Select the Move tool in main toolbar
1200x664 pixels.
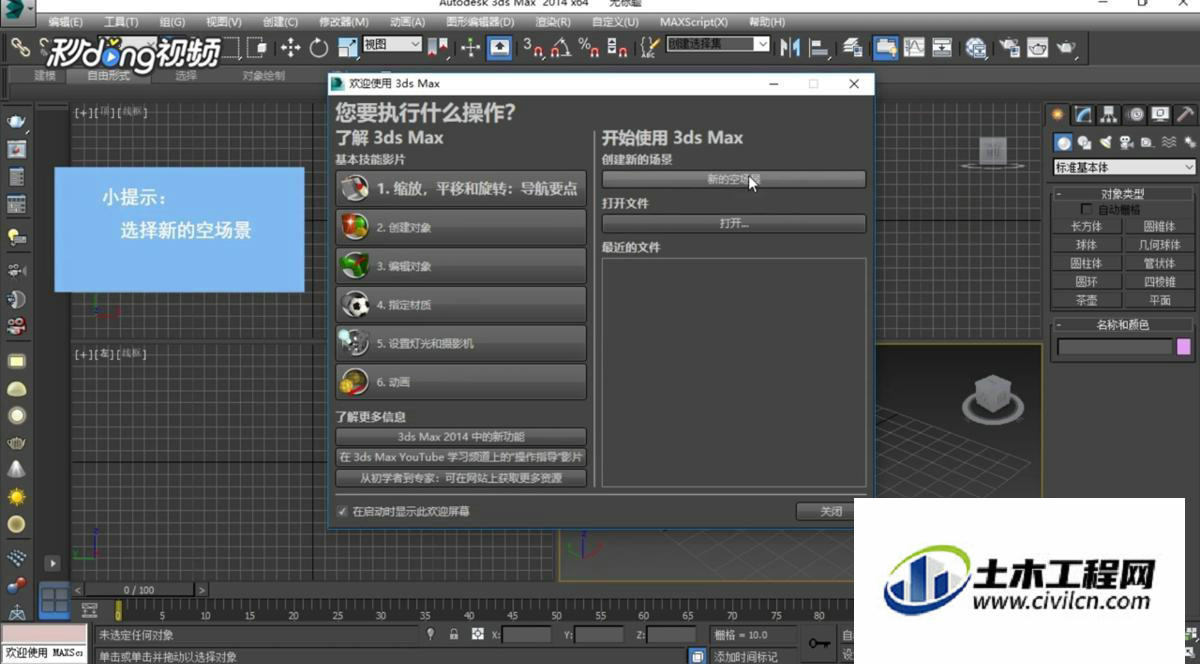290,47
